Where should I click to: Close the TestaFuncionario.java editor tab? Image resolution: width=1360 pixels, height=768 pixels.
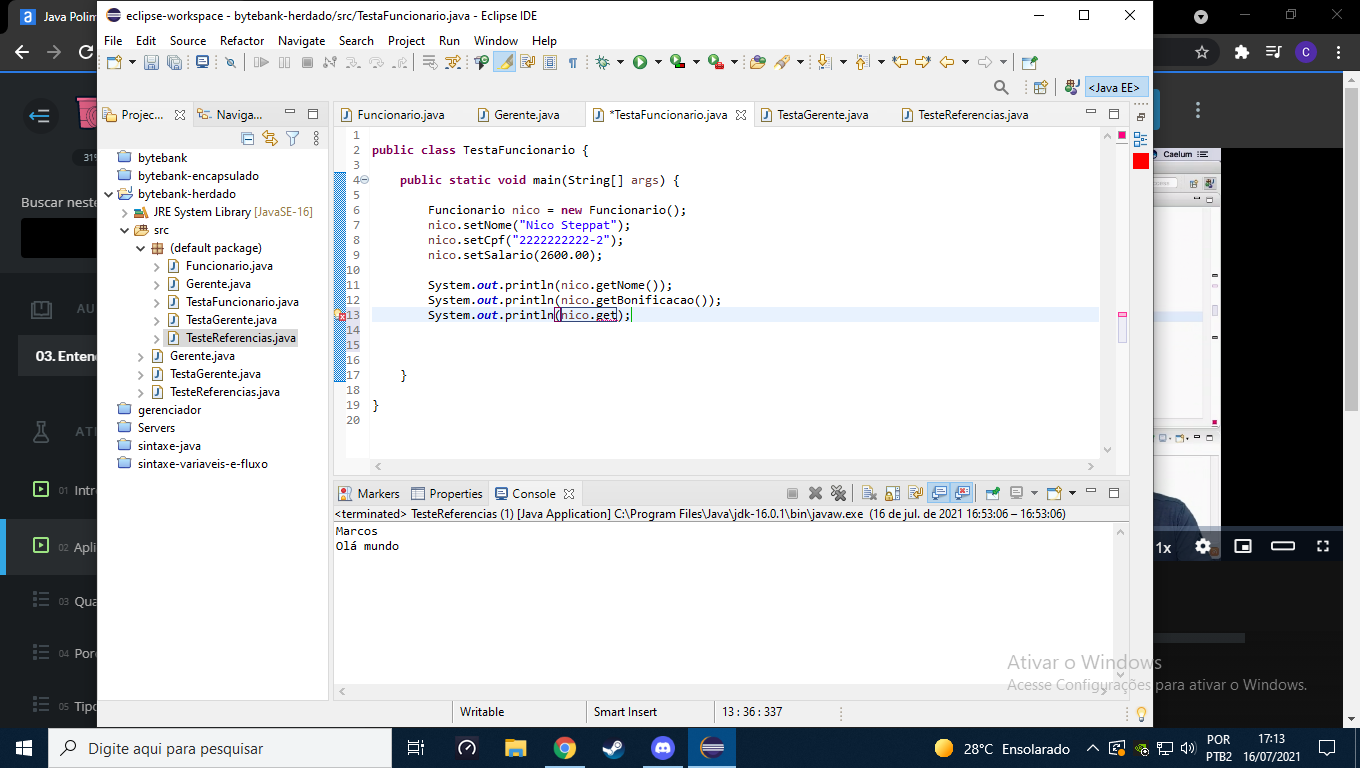pos(741,115)
